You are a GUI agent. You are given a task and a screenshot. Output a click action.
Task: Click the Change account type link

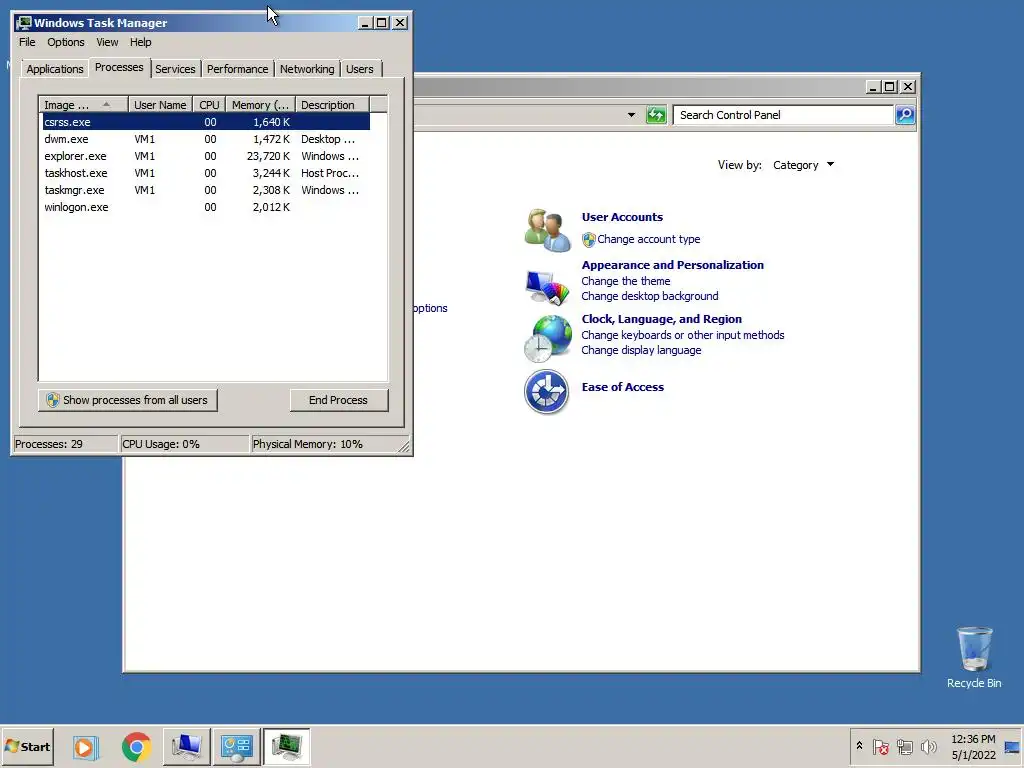coord(648,240)
